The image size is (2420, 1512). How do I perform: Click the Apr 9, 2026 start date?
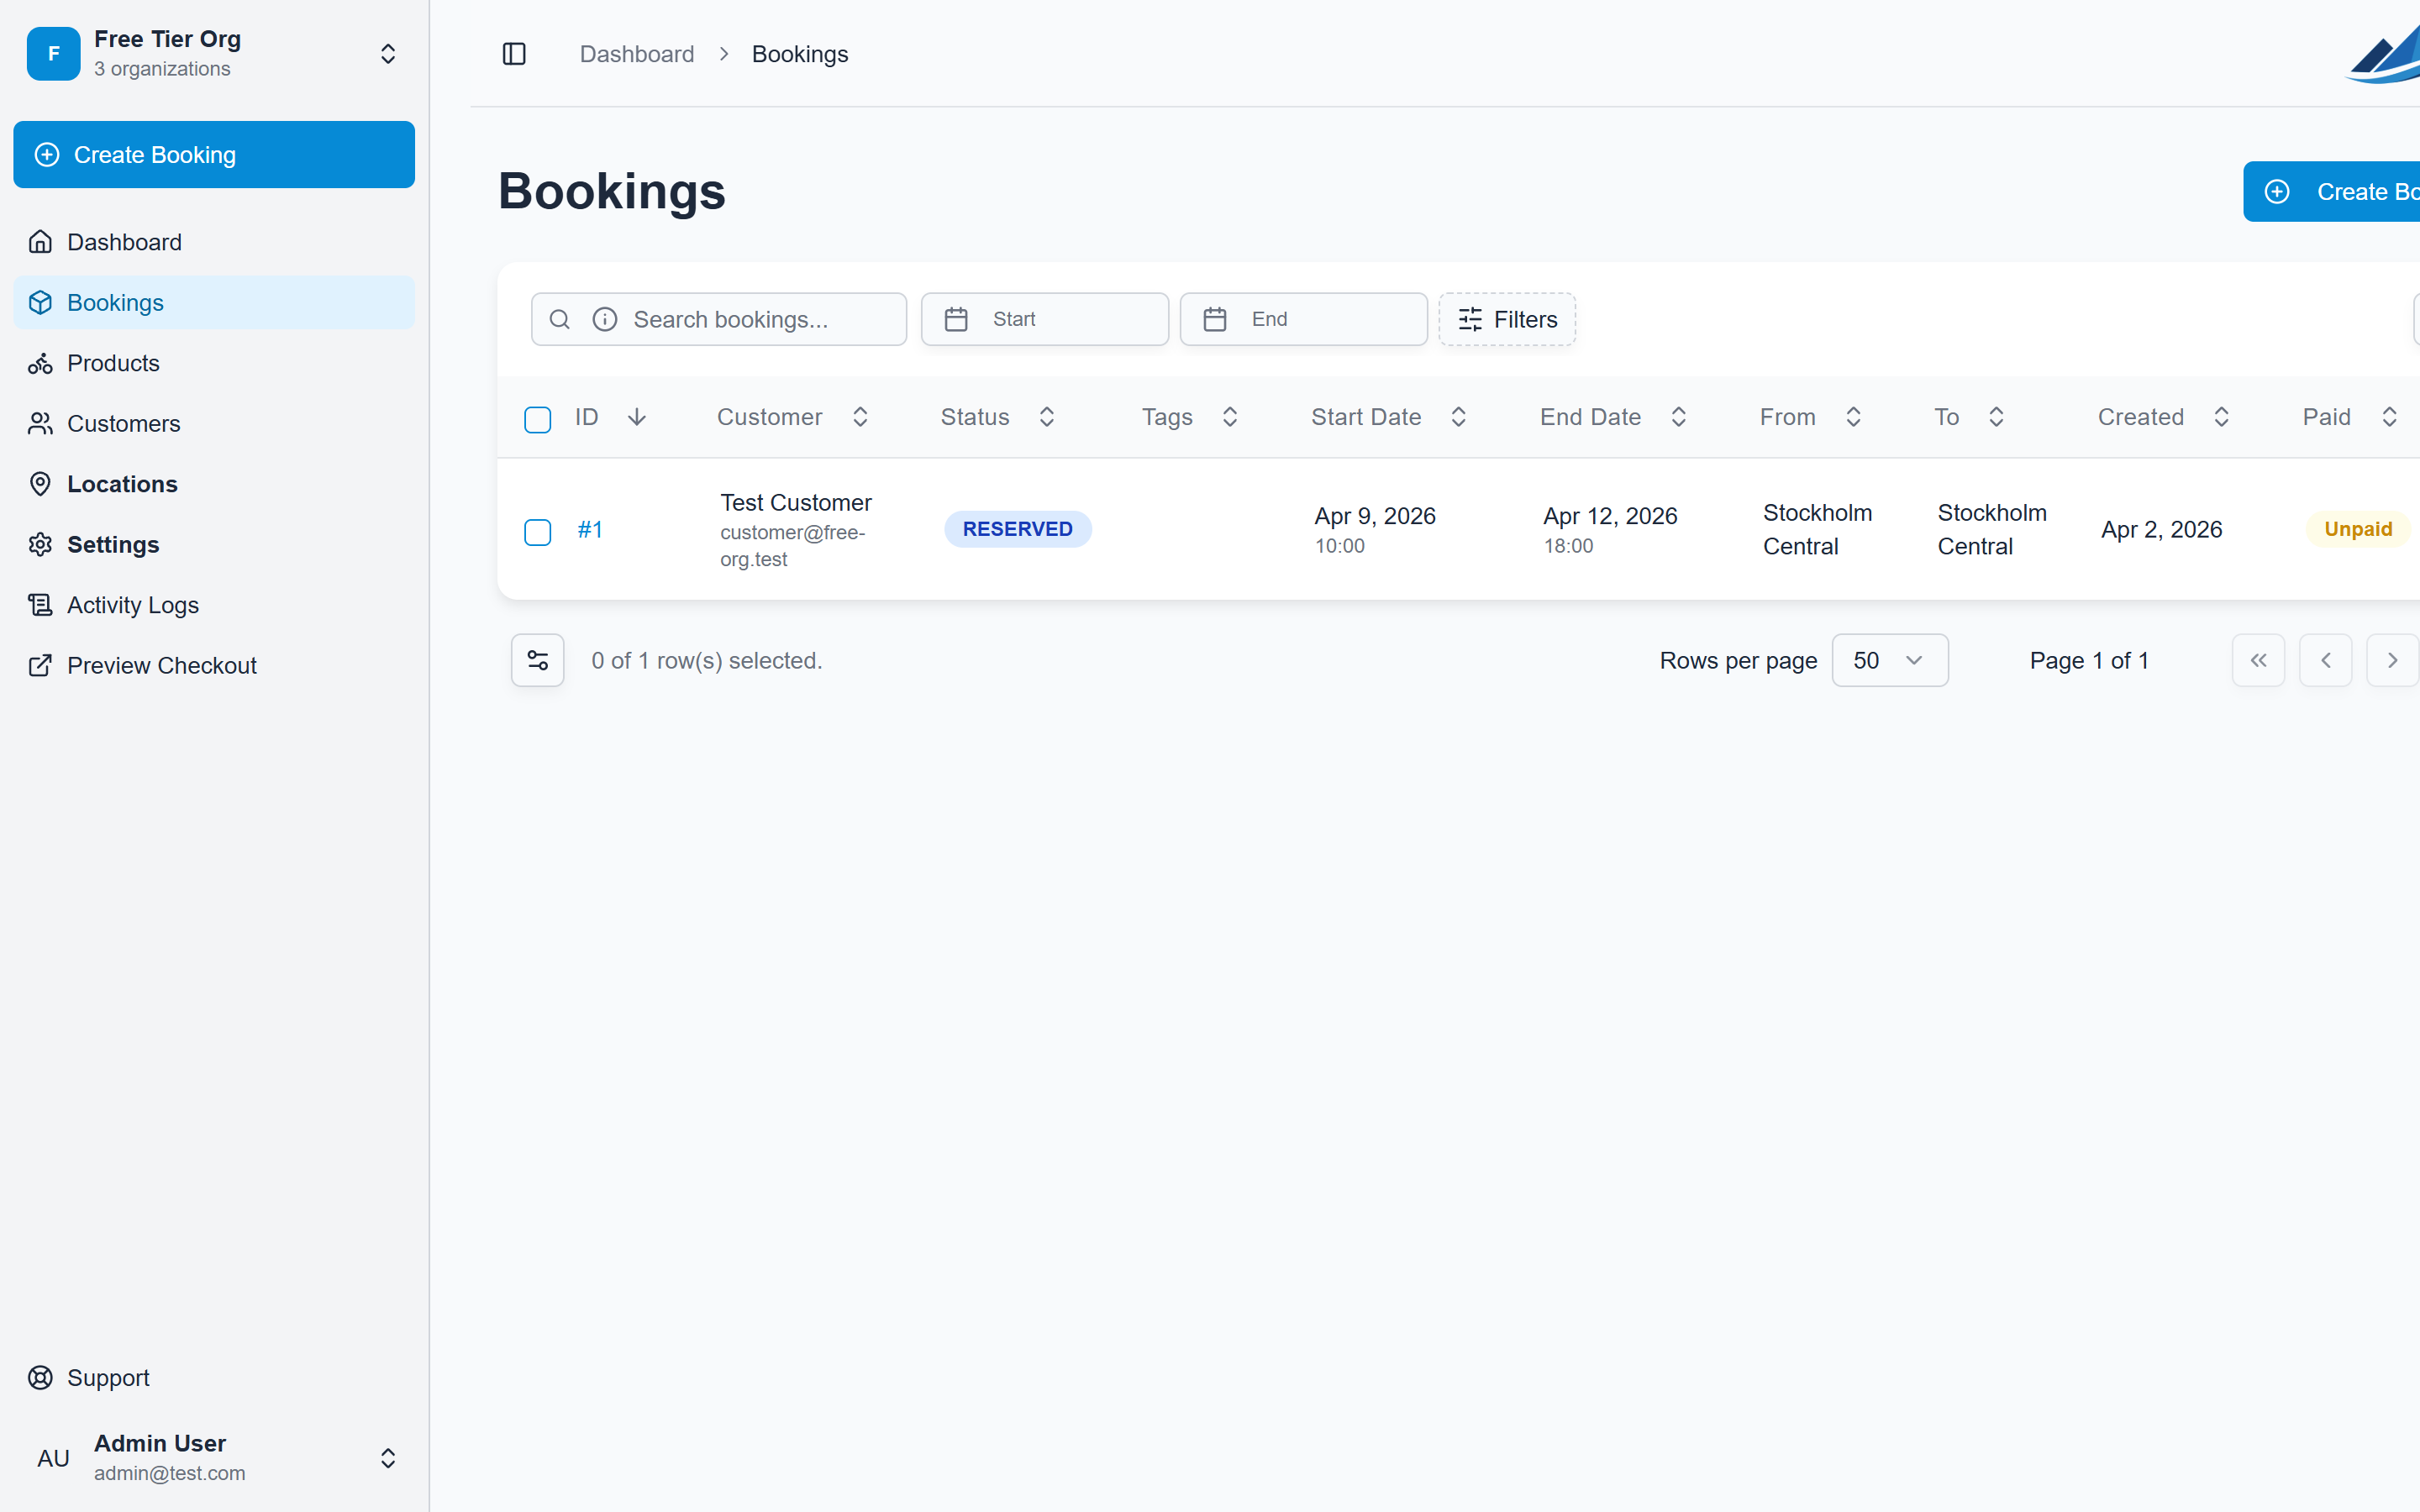(x=1375, y=516)
